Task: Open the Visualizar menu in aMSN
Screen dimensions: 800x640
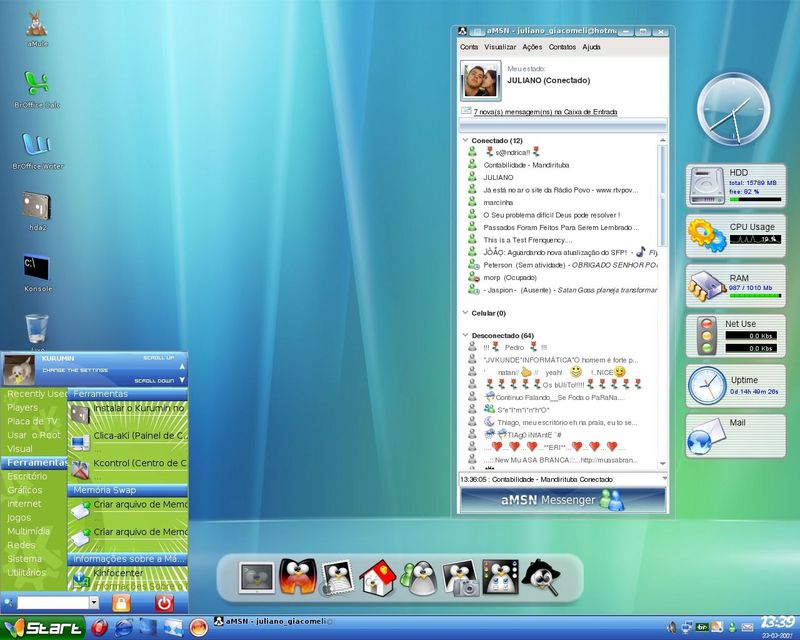Action: (500, 47)
